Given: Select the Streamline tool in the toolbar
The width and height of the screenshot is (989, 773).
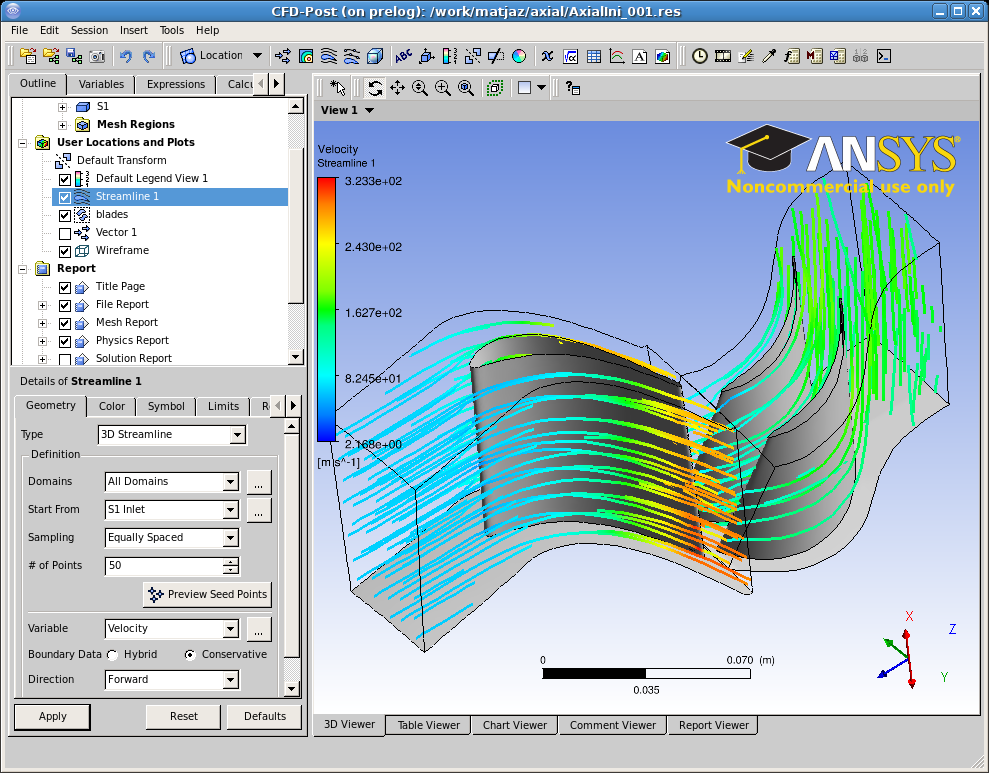Looking at the screenshot, I should (328, 56).
